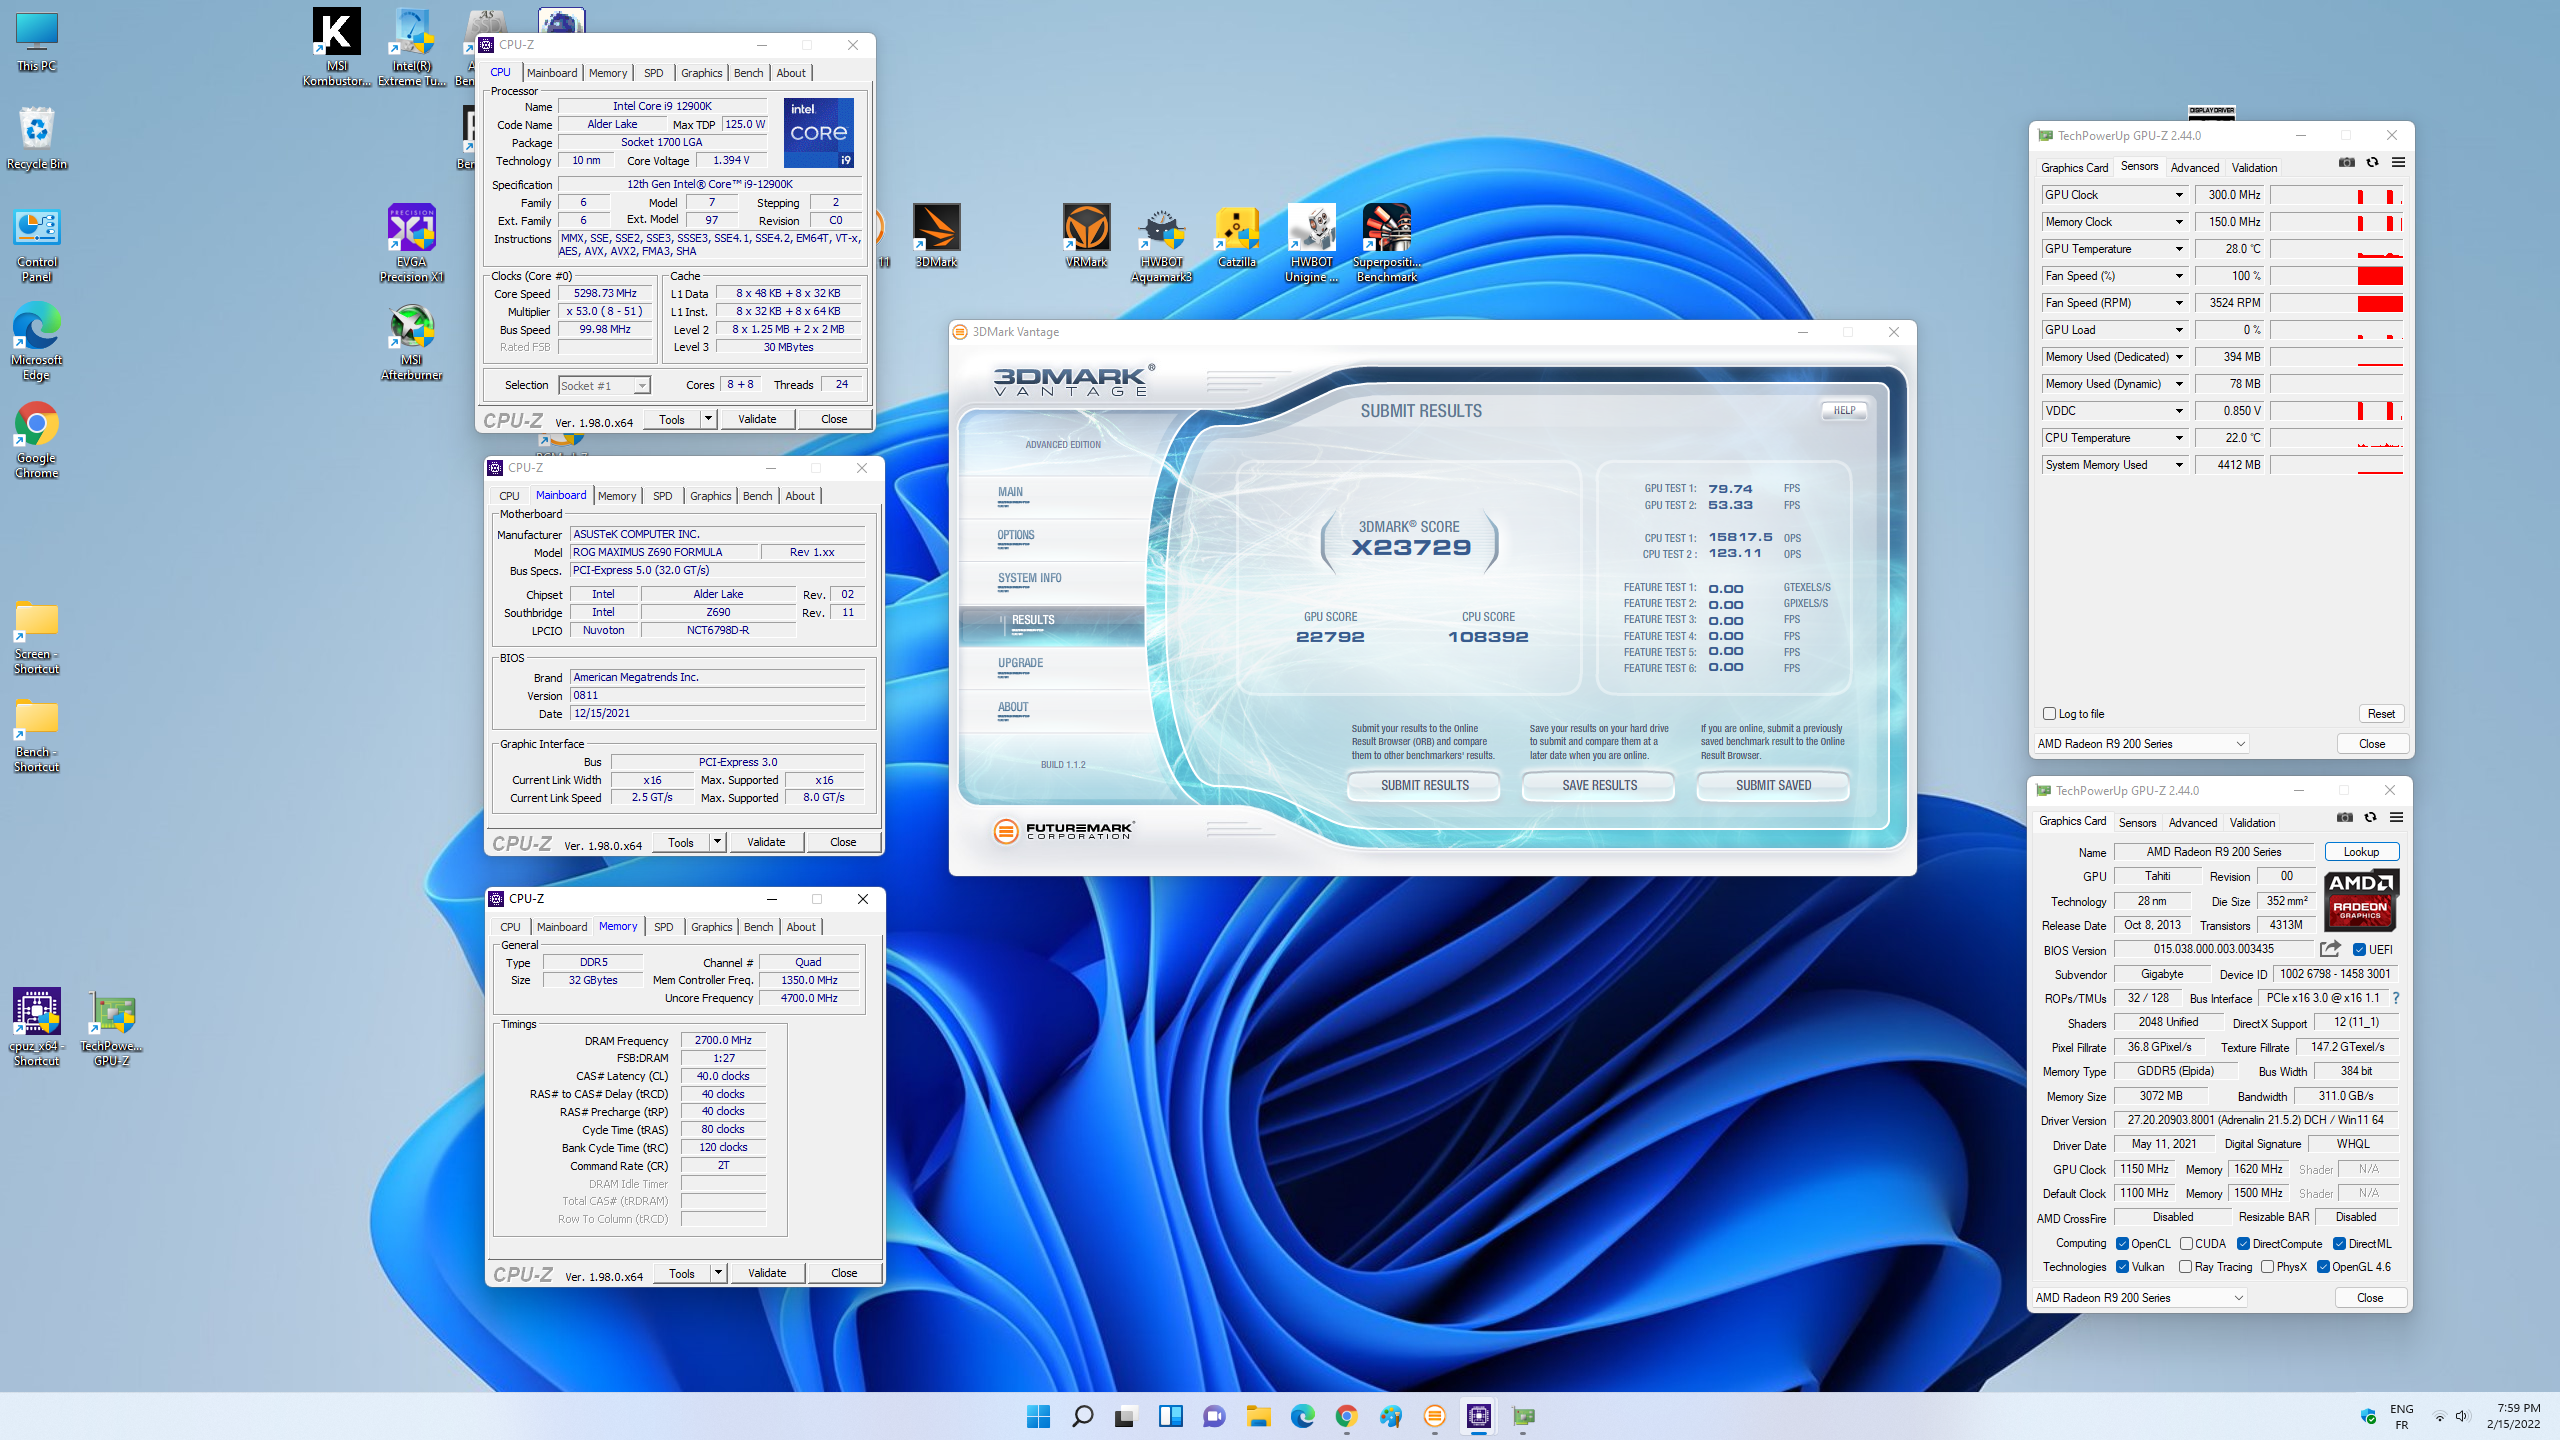Click GPU Temperature value 28.0 °C
The image size is (2560, 1440).
click(x=2229, y=249)
